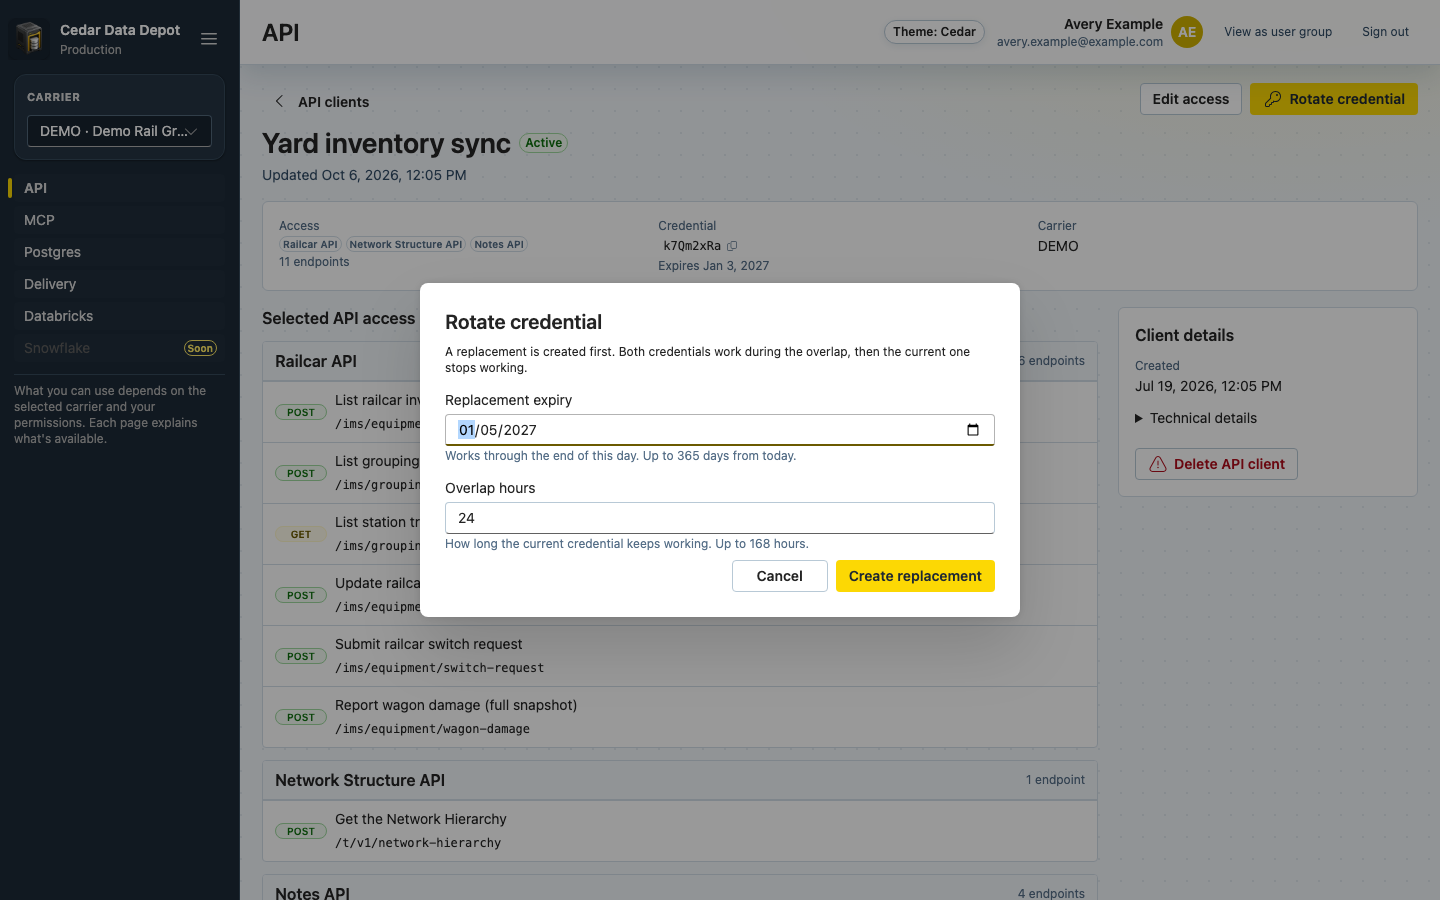Image resolution: width=1440 pixels, height=900 pixels.
Task: Select the Submit railcar switch request endpoint
Action: pyautogui.click(x=680, y=656)
